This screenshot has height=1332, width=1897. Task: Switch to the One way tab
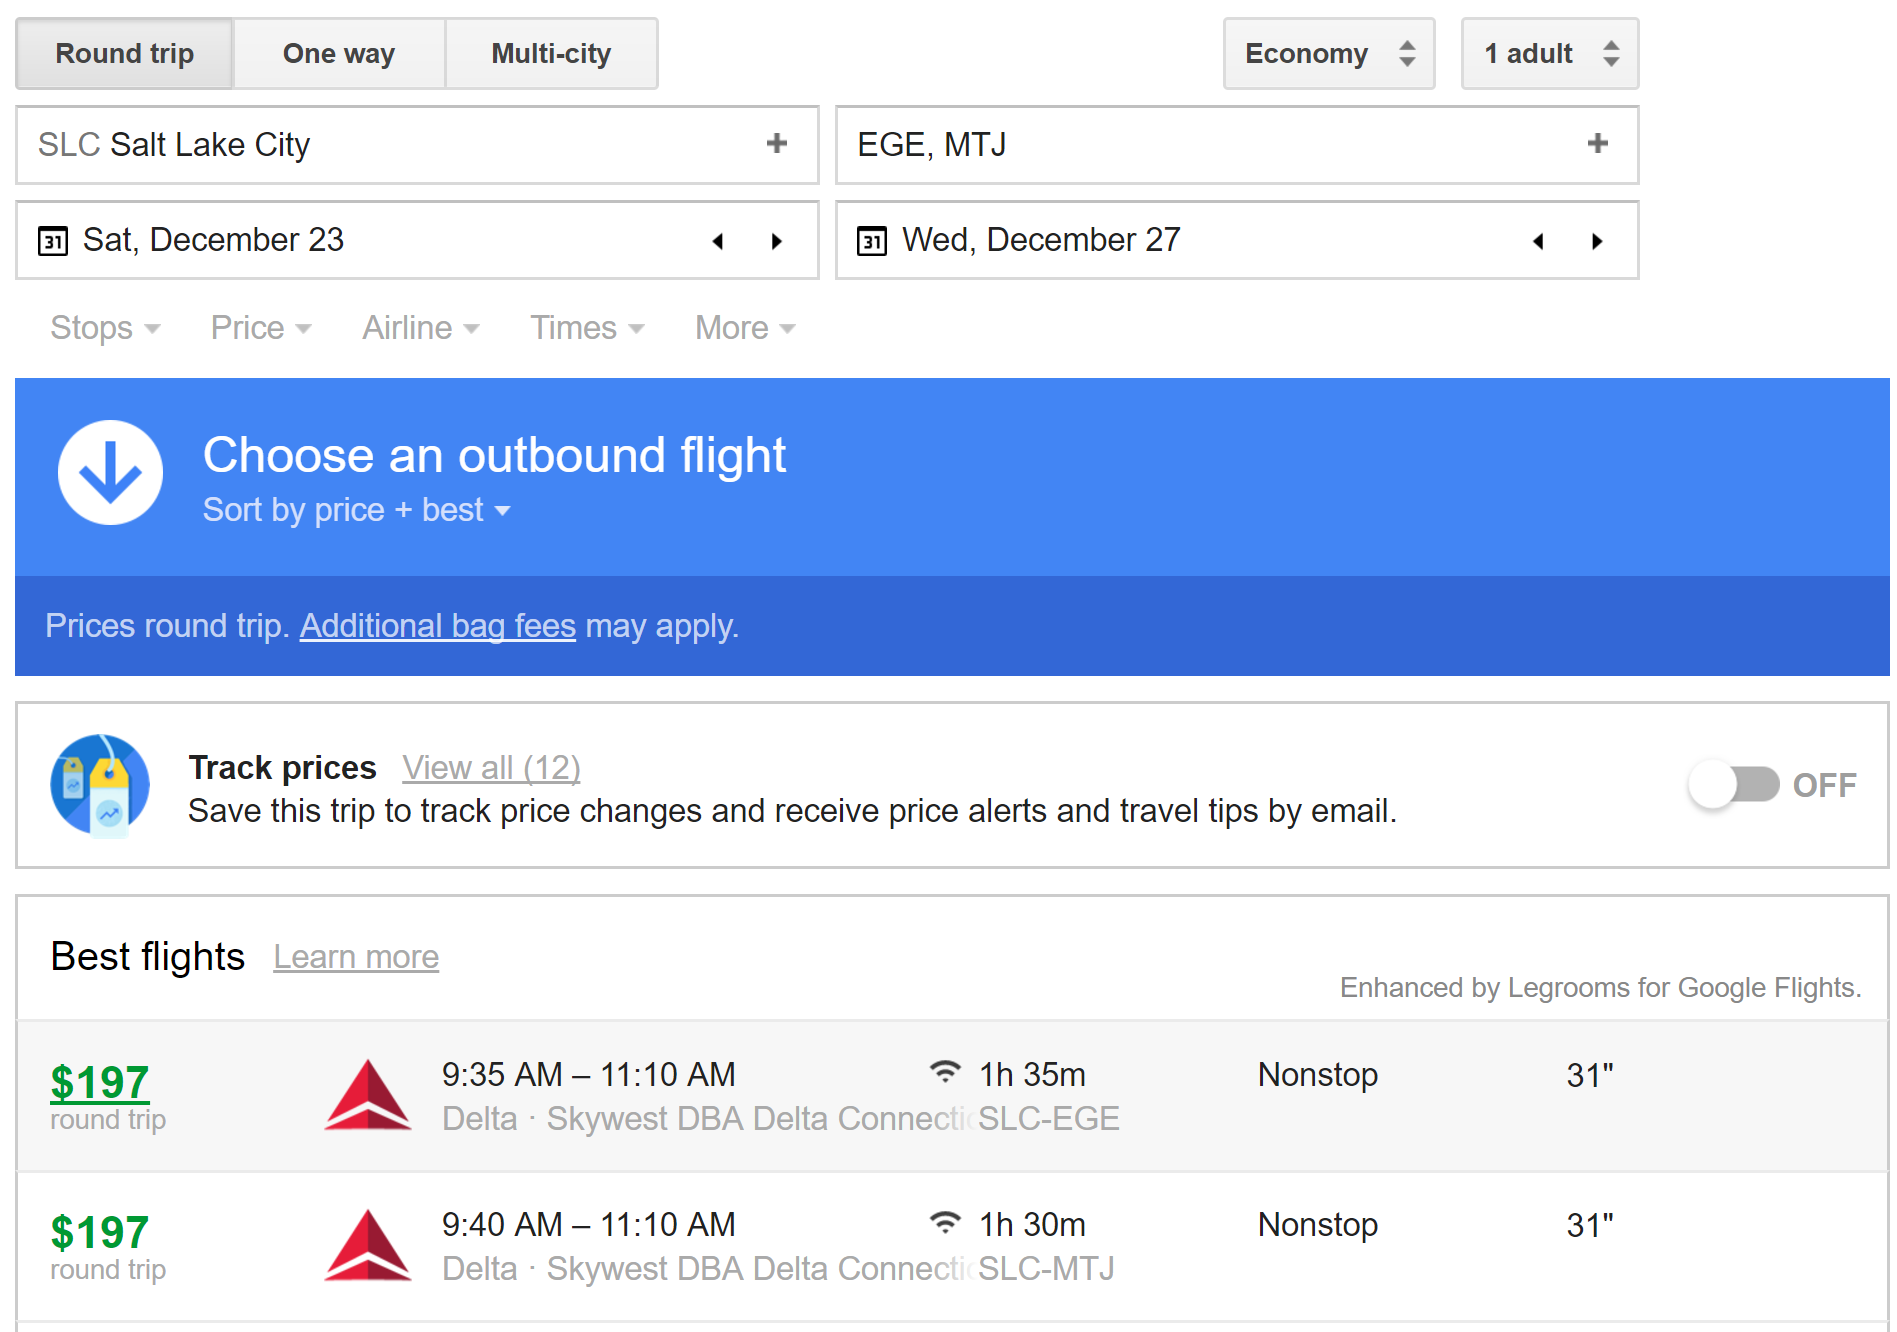[338, 54]
